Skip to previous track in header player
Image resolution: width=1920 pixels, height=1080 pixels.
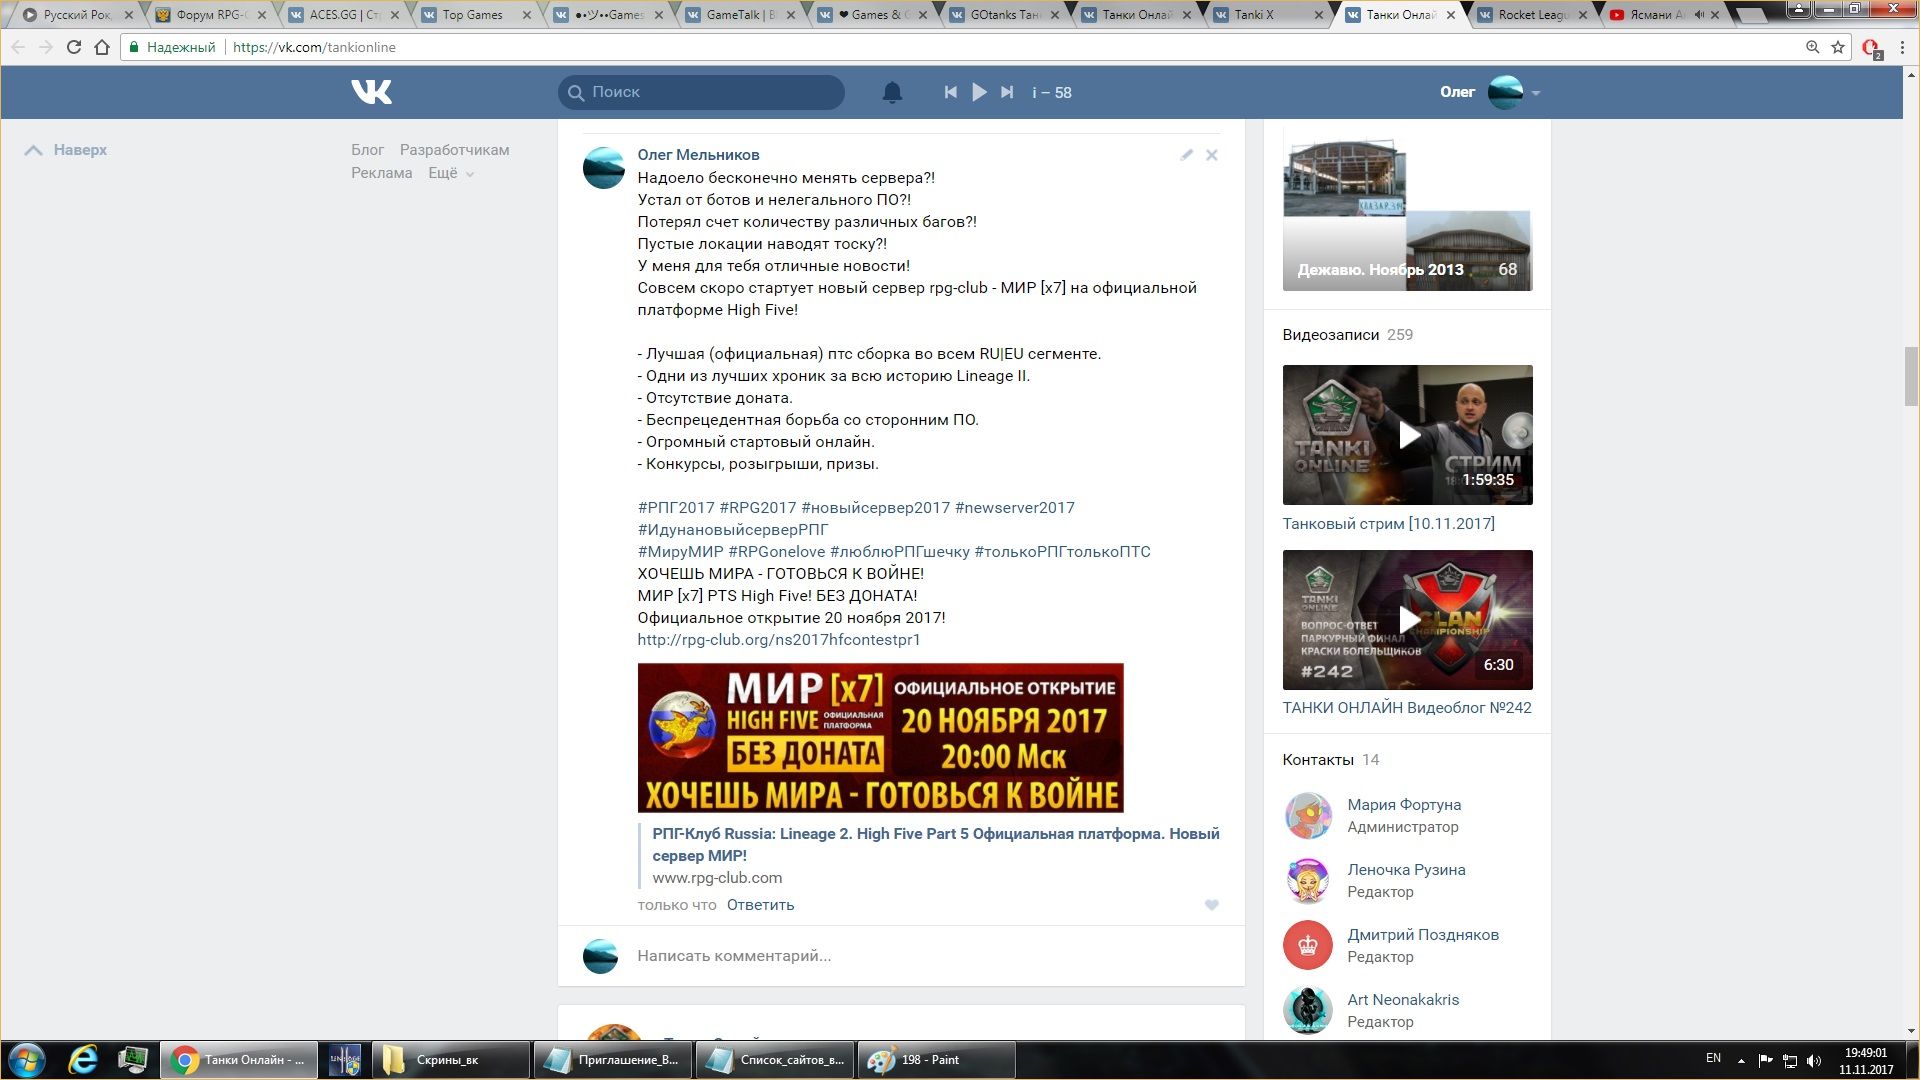click(950, 92)
